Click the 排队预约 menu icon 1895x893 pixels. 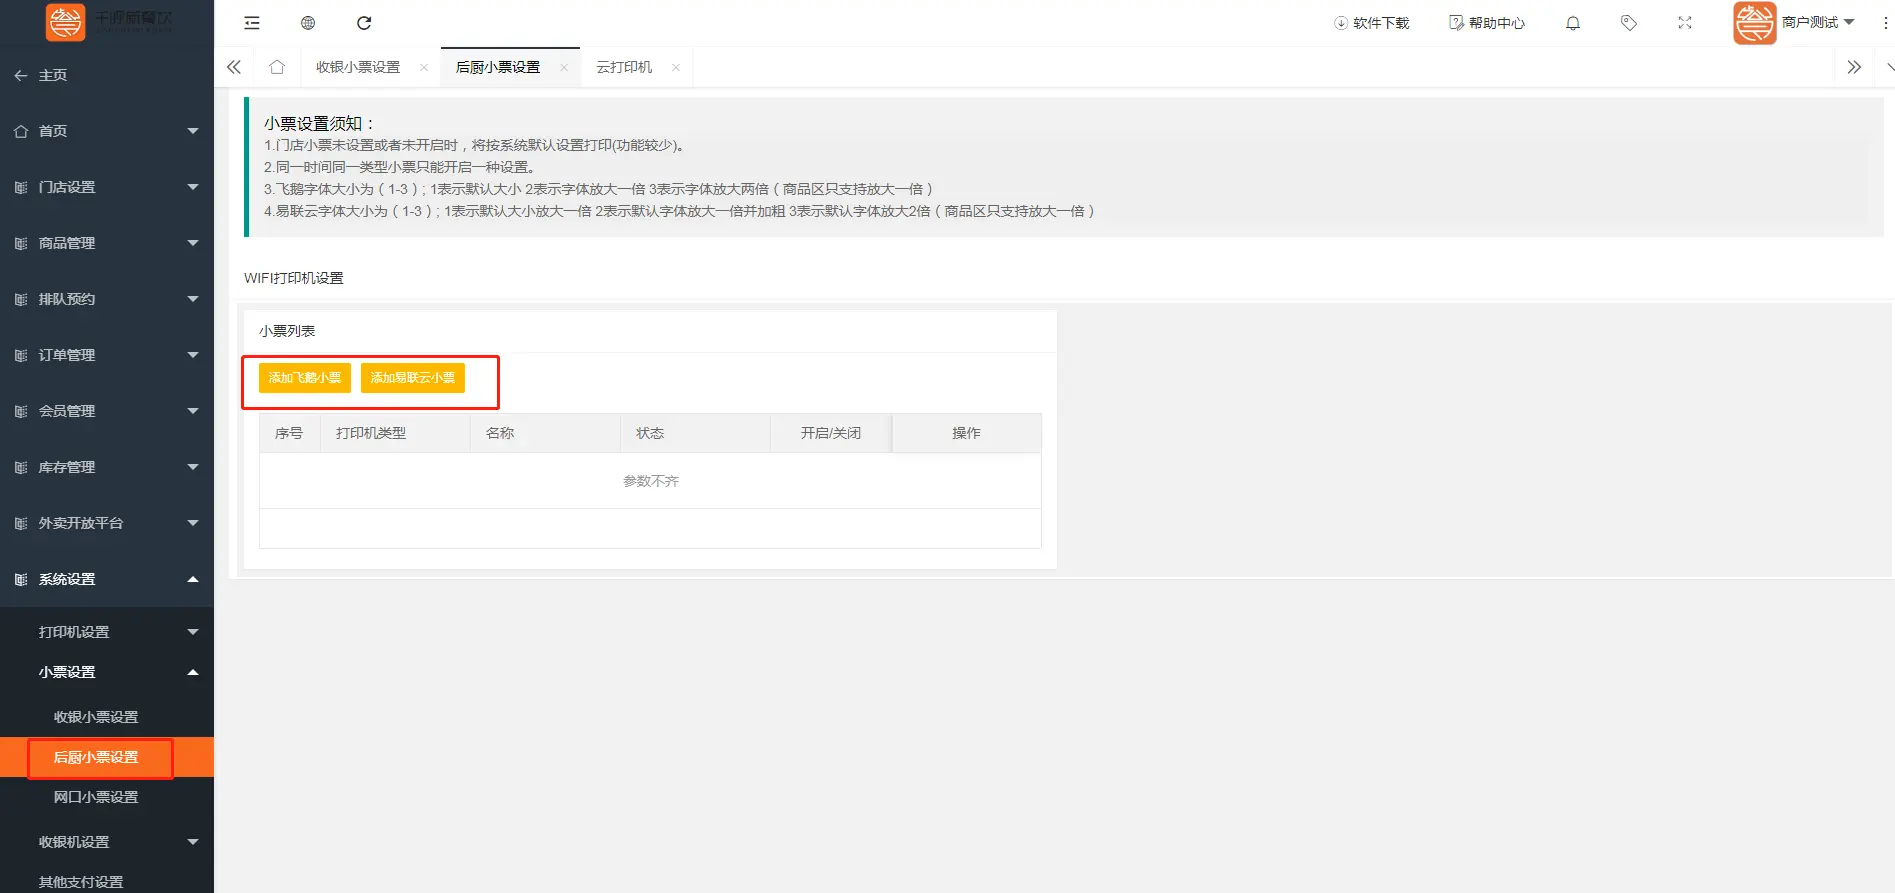(x=21, y=299)
